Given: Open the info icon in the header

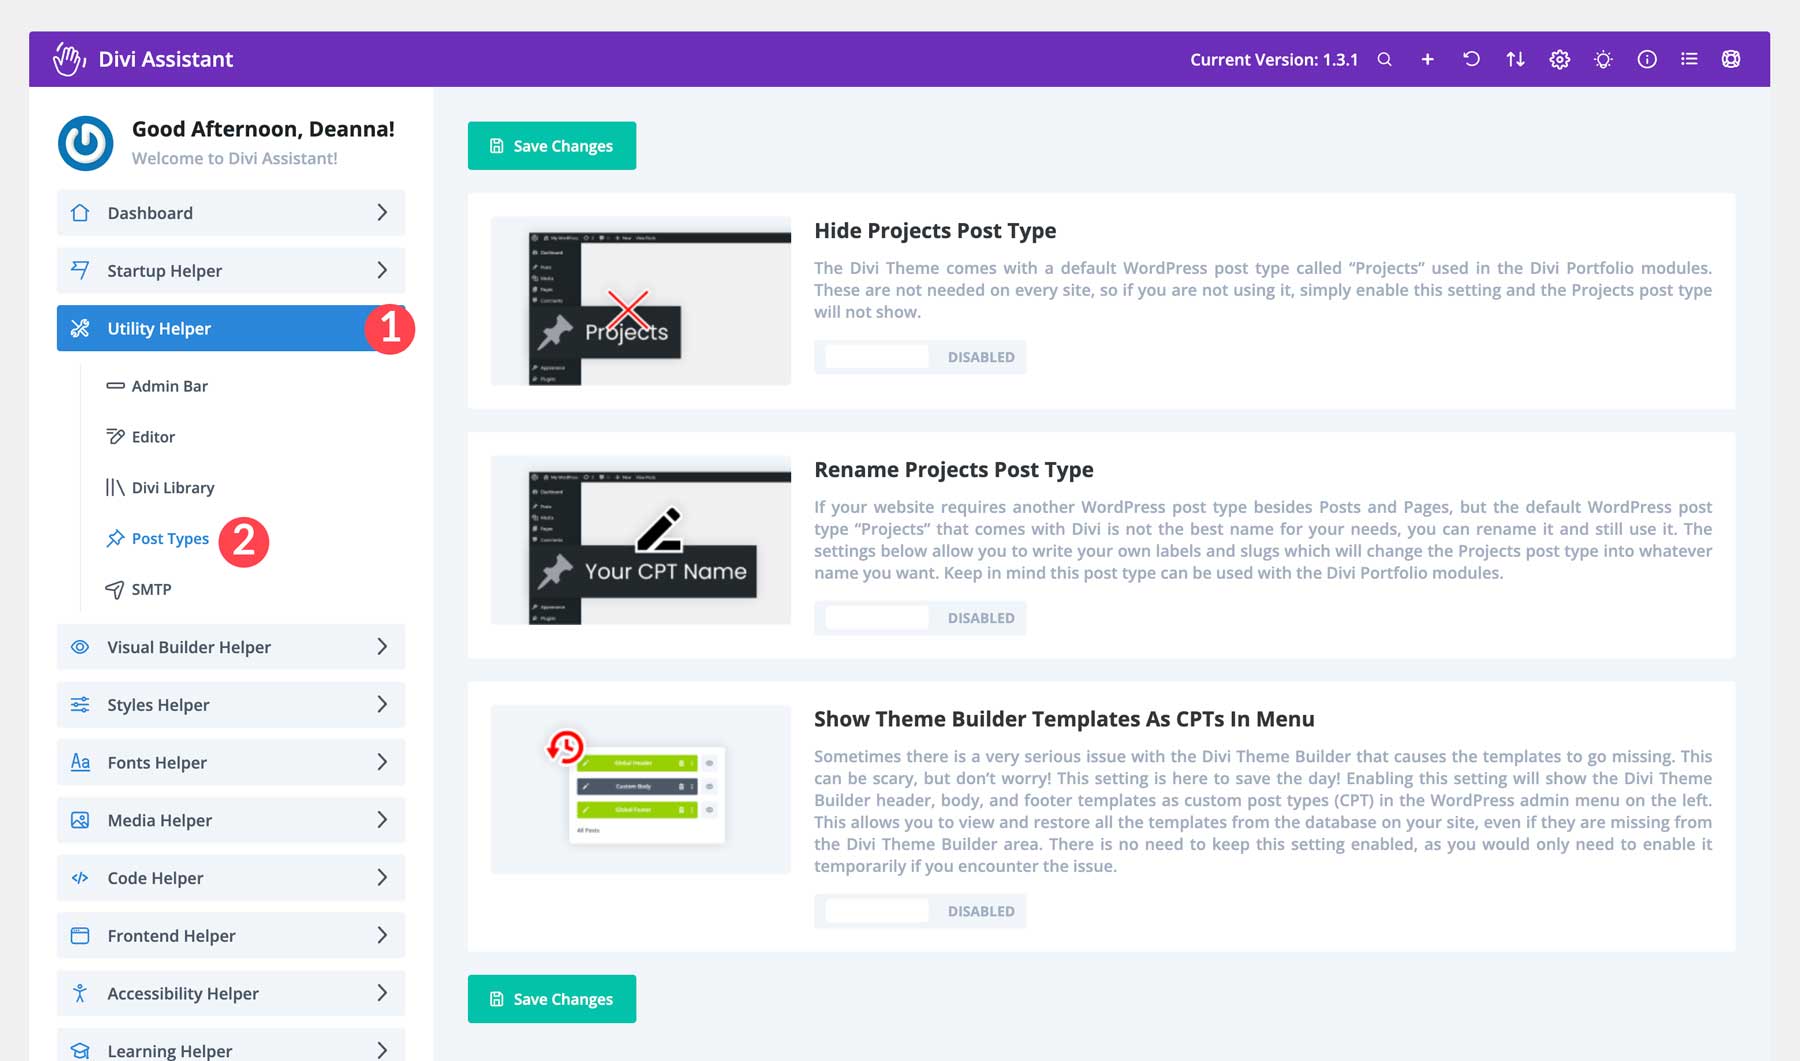Looking at the screenshot, I should tap(1646, 59).
